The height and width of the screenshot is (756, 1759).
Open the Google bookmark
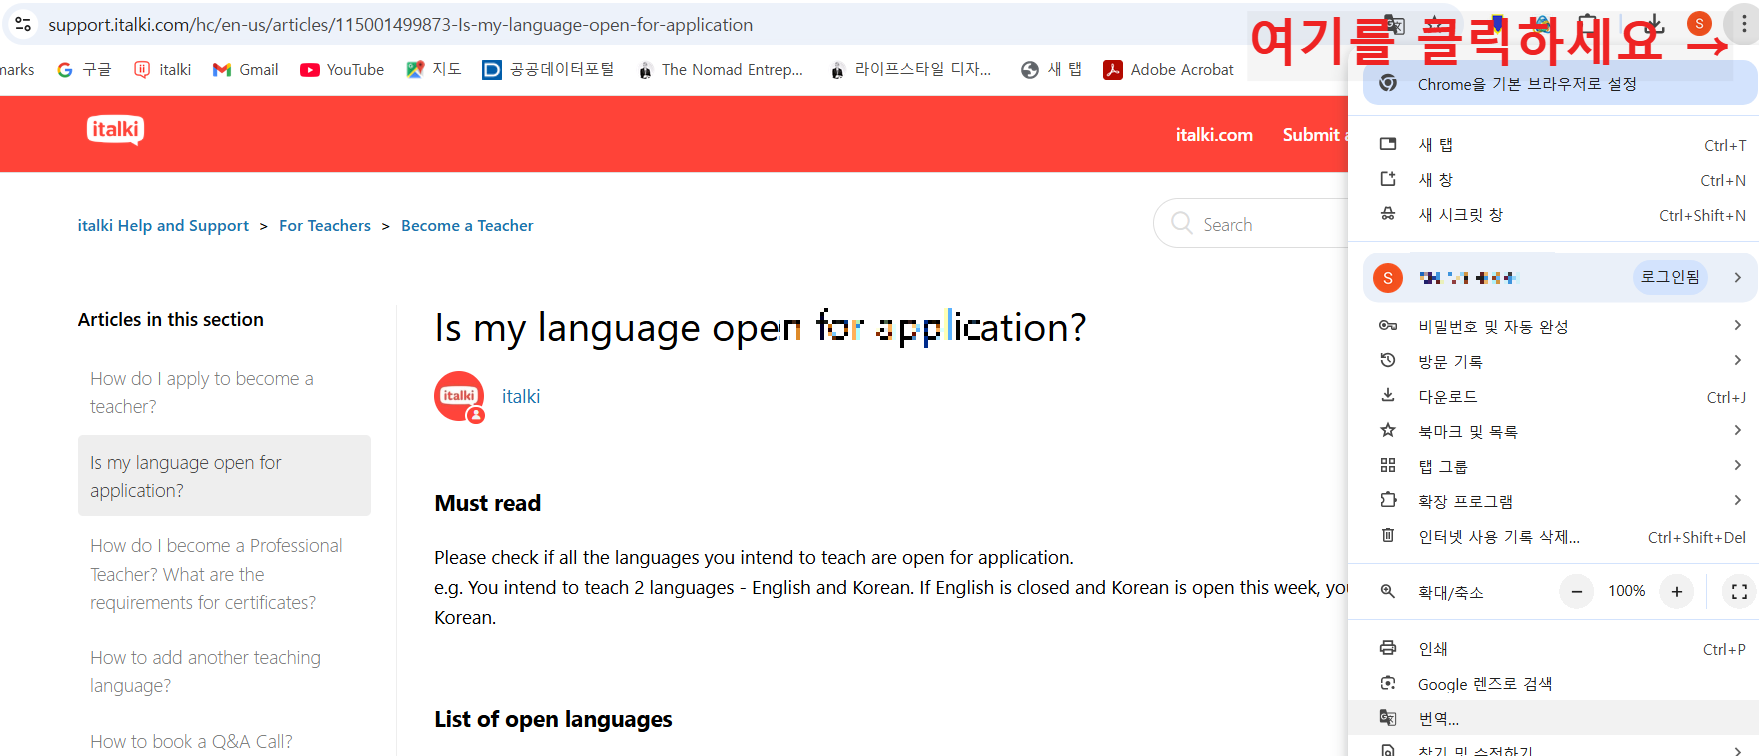84,69
